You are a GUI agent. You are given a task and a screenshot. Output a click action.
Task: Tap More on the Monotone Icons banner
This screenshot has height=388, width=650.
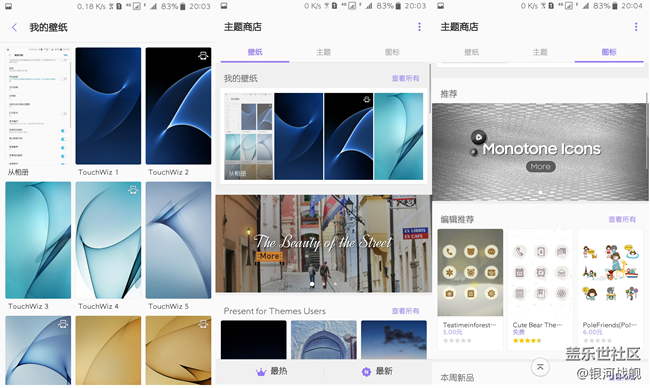[541, 167]
